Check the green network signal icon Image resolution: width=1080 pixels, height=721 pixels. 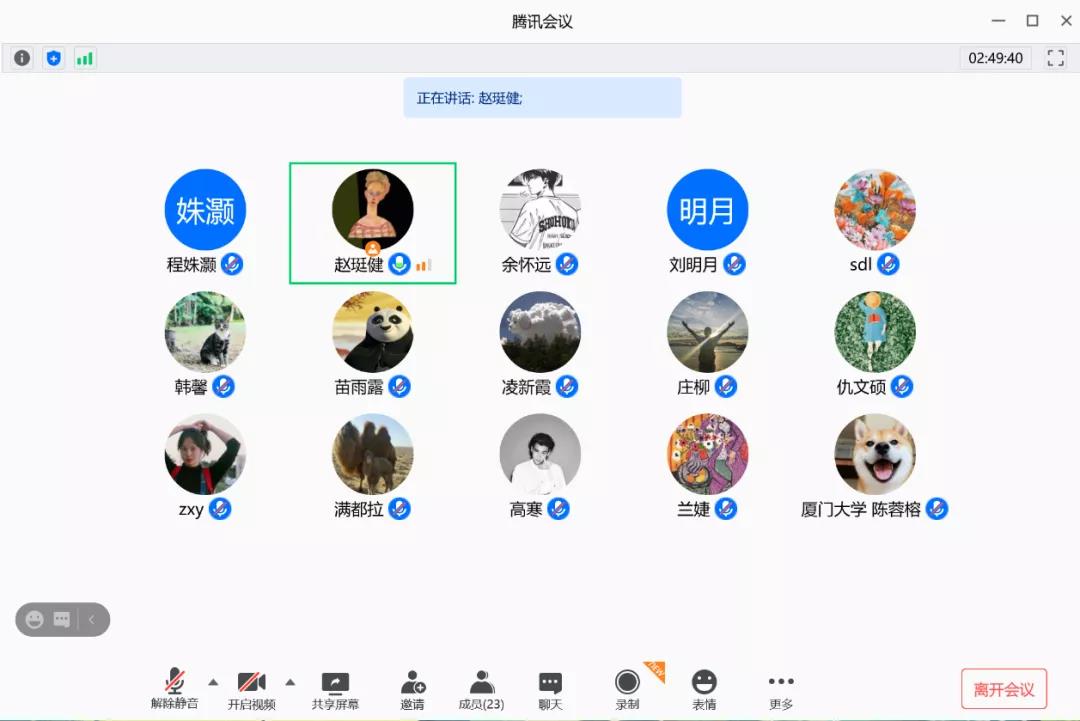point(85,58)
